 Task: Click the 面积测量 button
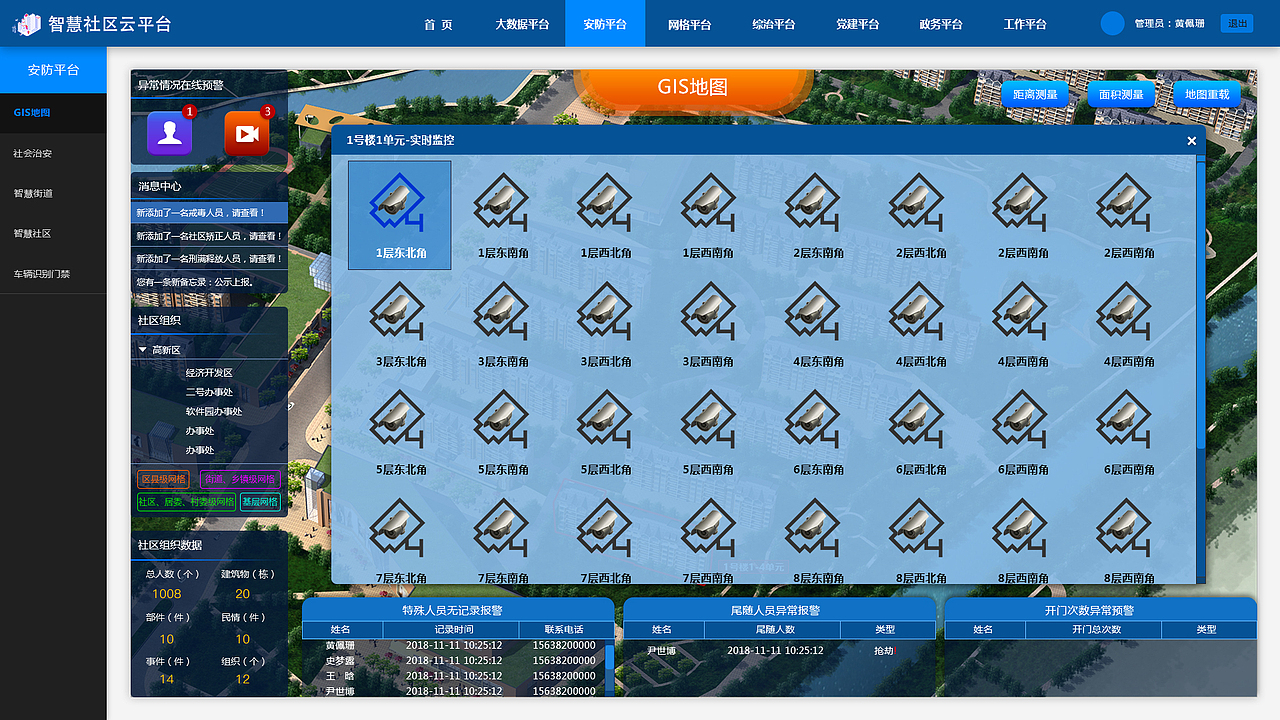(1121, 94)
